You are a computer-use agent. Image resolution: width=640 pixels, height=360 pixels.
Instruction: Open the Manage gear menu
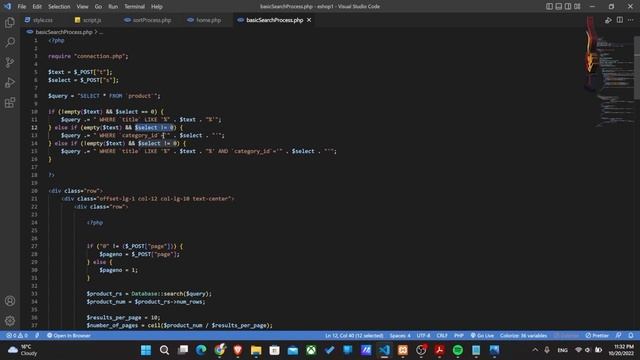tap(10, 321)
